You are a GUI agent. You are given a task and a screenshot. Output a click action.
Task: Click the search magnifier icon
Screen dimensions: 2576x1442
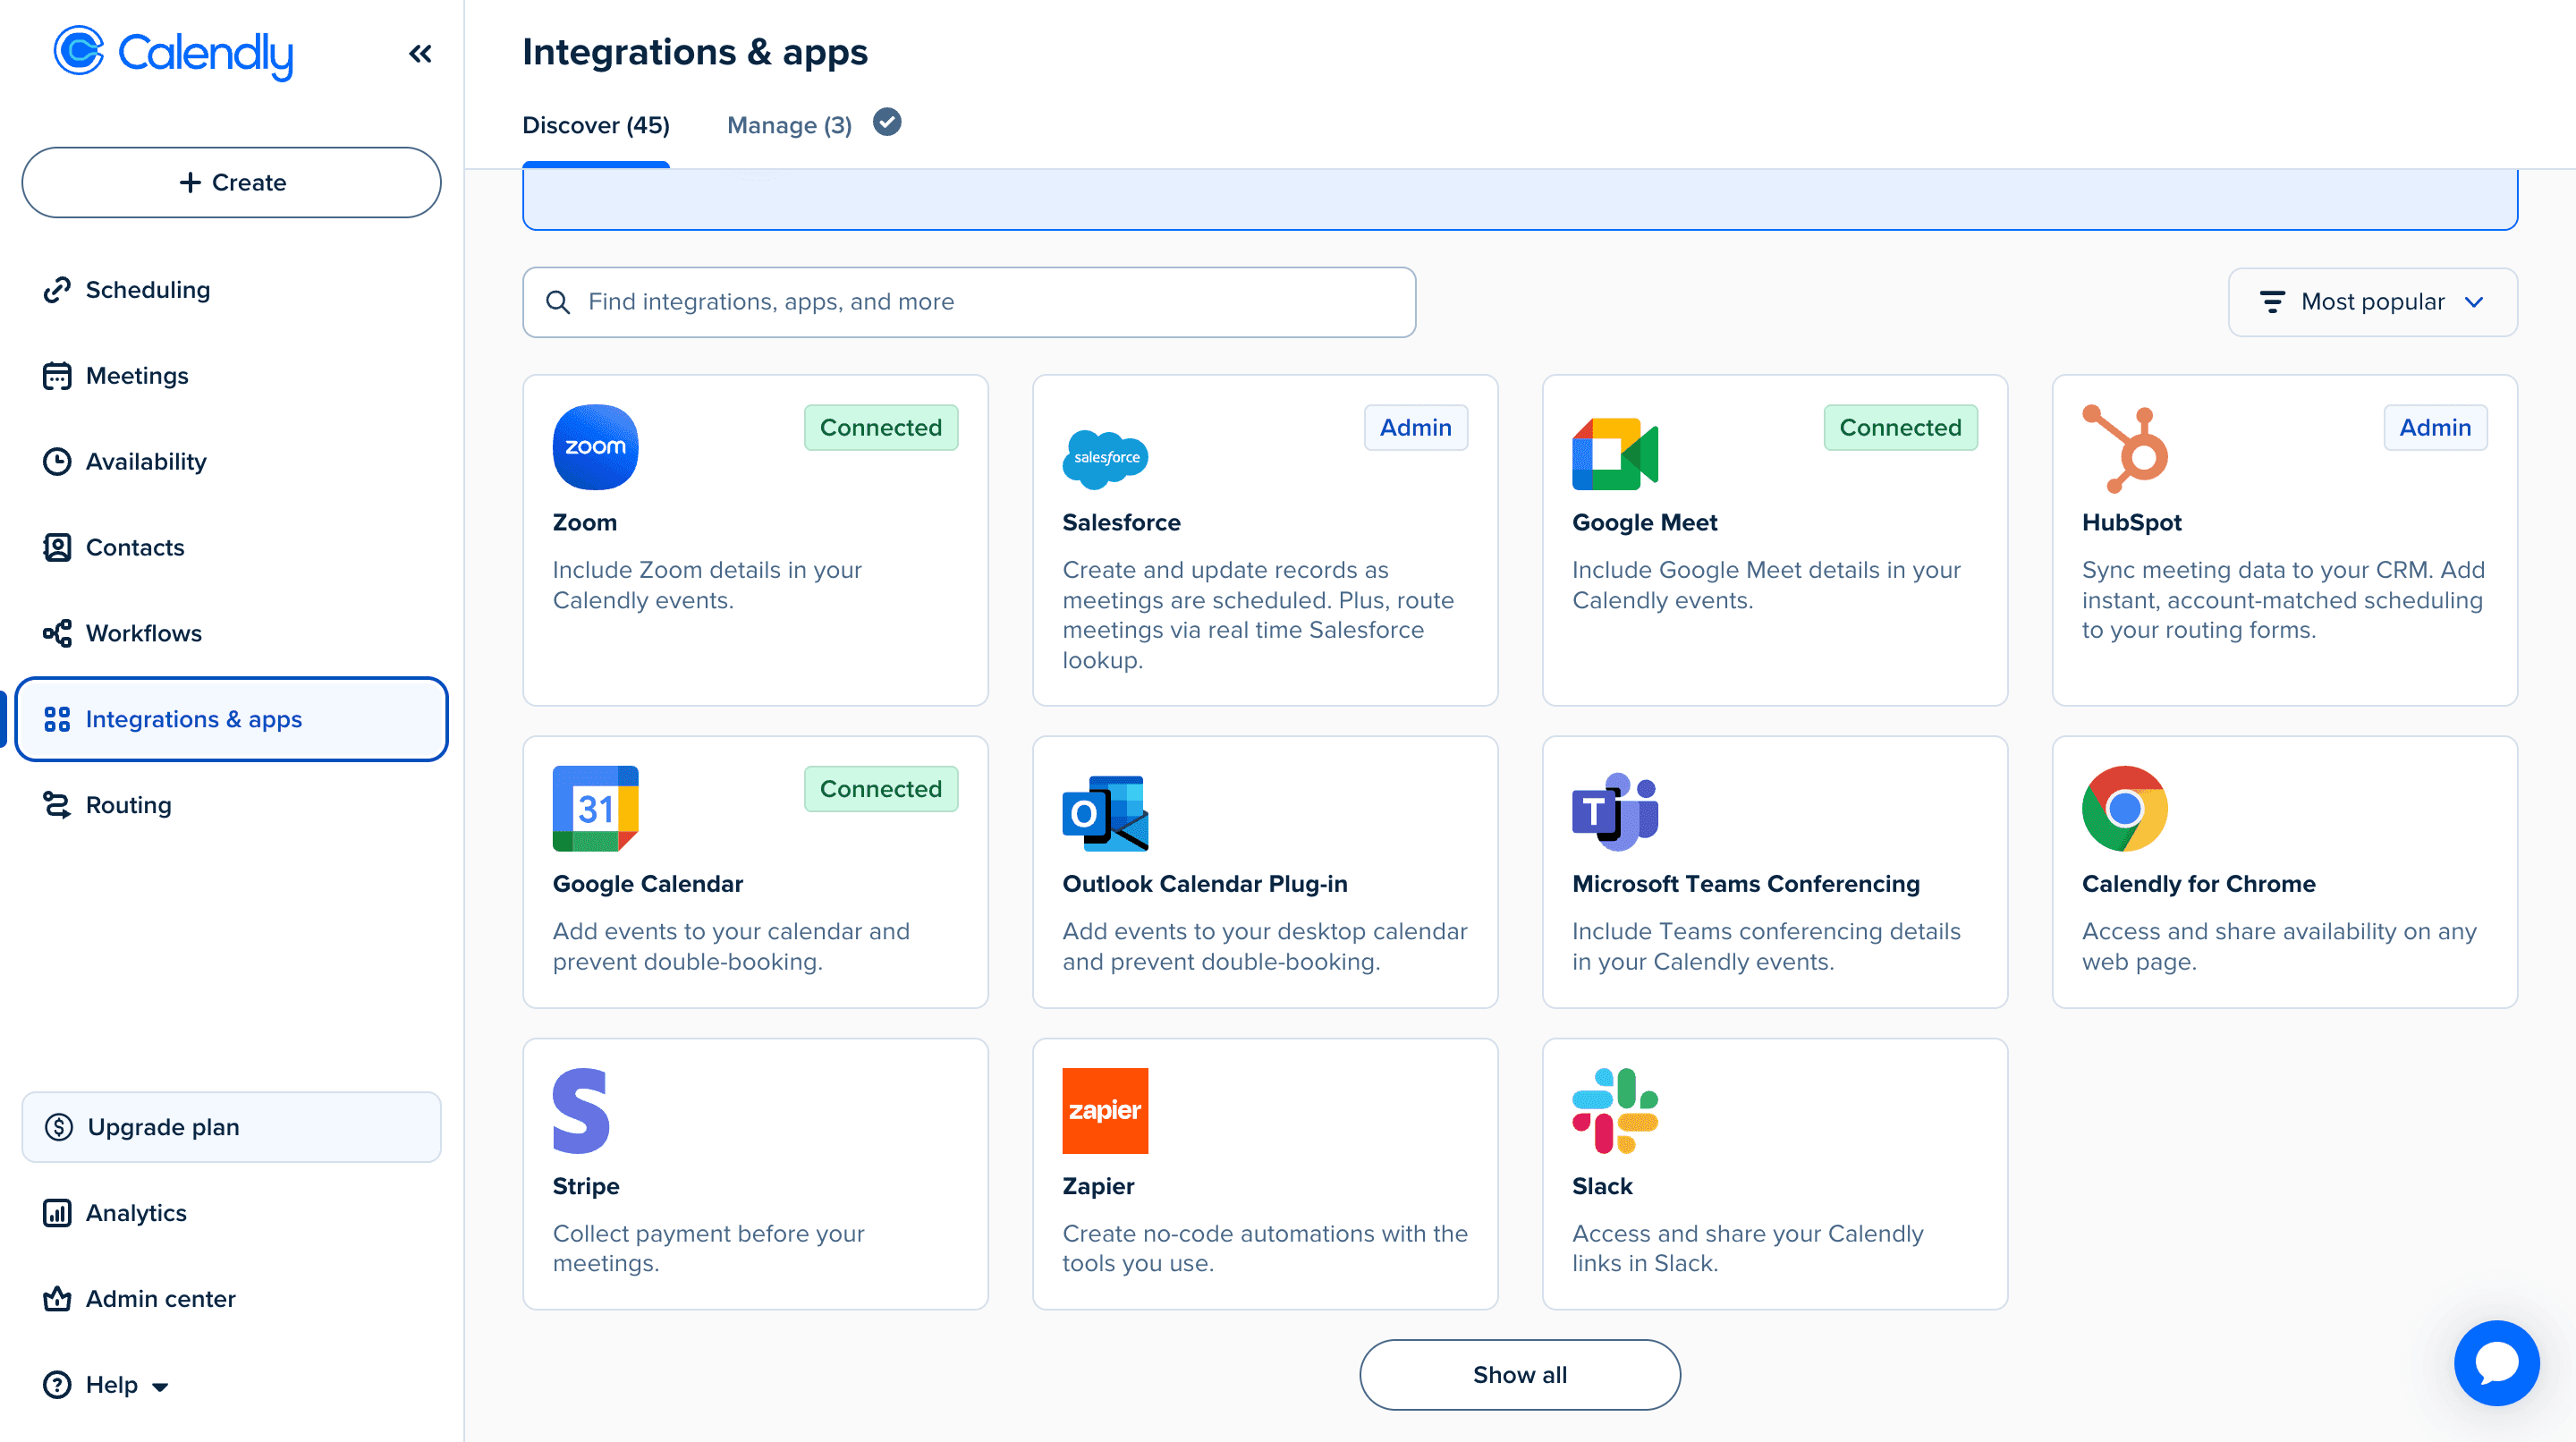click(x=558, y=302)
